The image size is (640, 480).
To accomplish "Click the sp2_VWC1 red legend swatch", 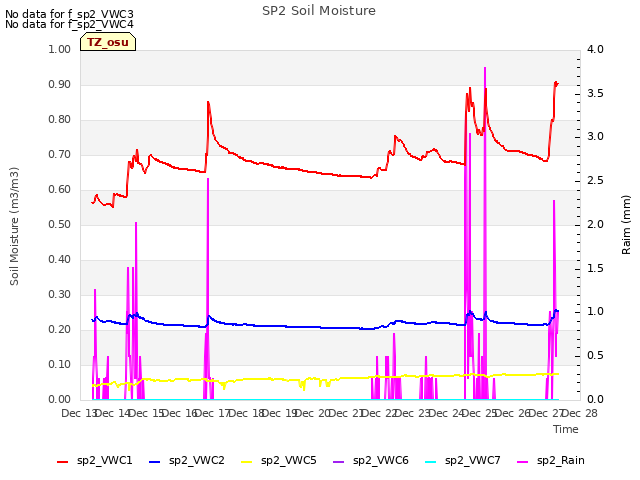I will (62, 462).
